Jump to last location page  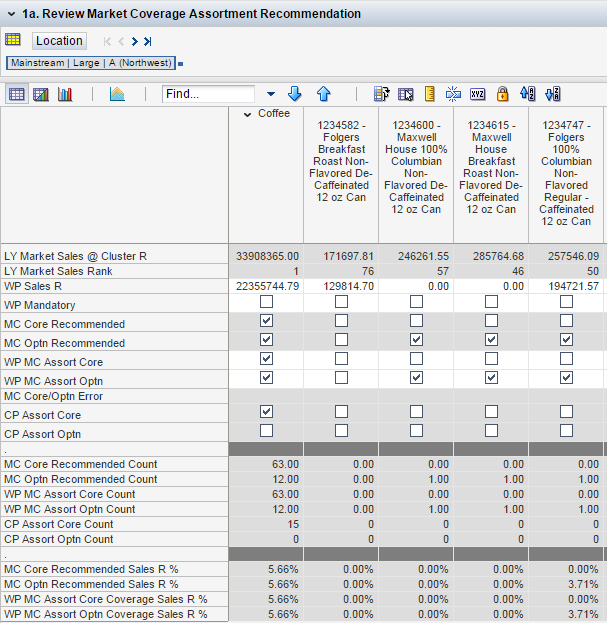tap(148, 41)
